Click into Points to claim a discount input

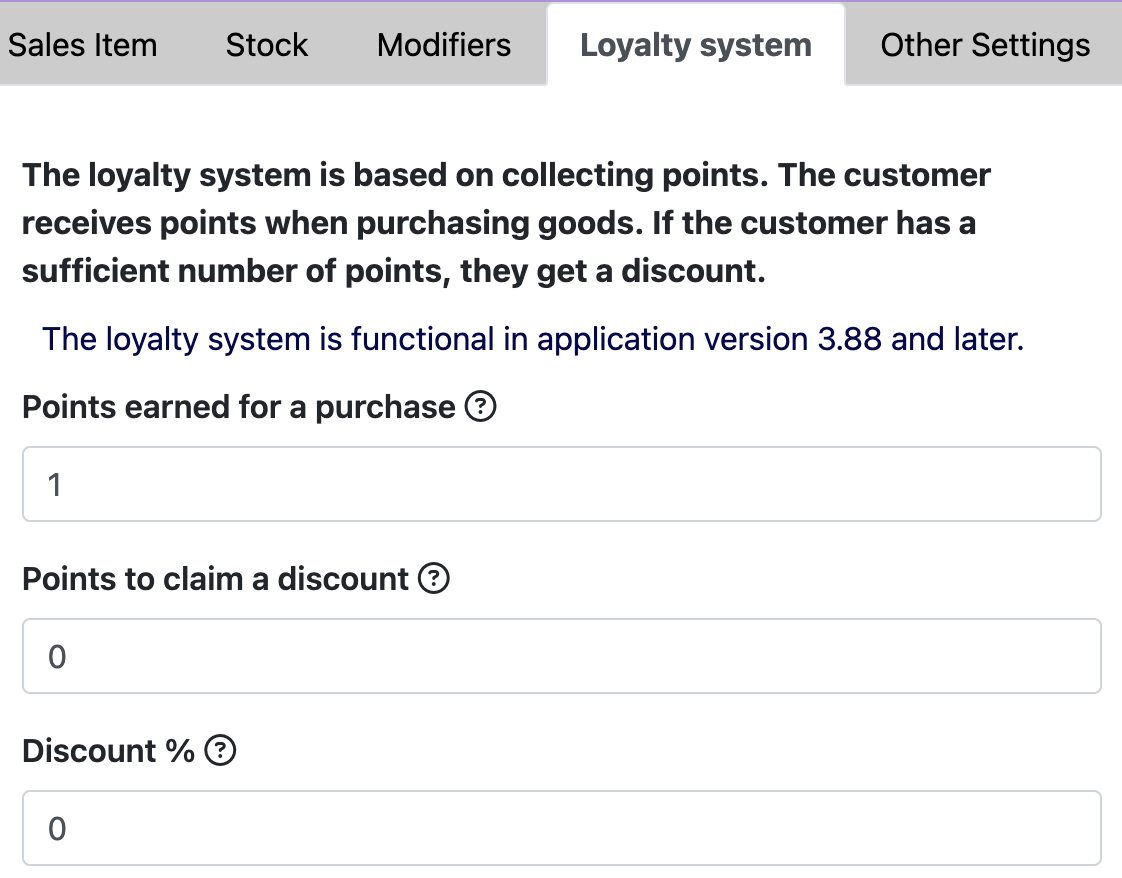[562, 656]
